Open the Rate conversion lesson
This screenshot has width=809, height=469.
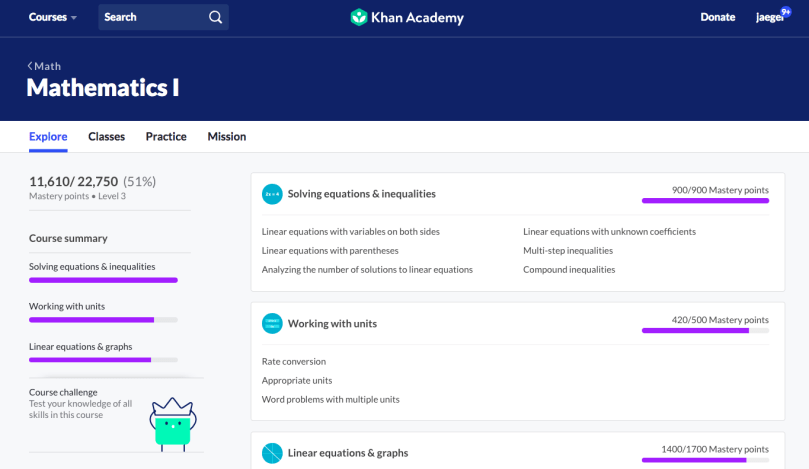point(294,362)
